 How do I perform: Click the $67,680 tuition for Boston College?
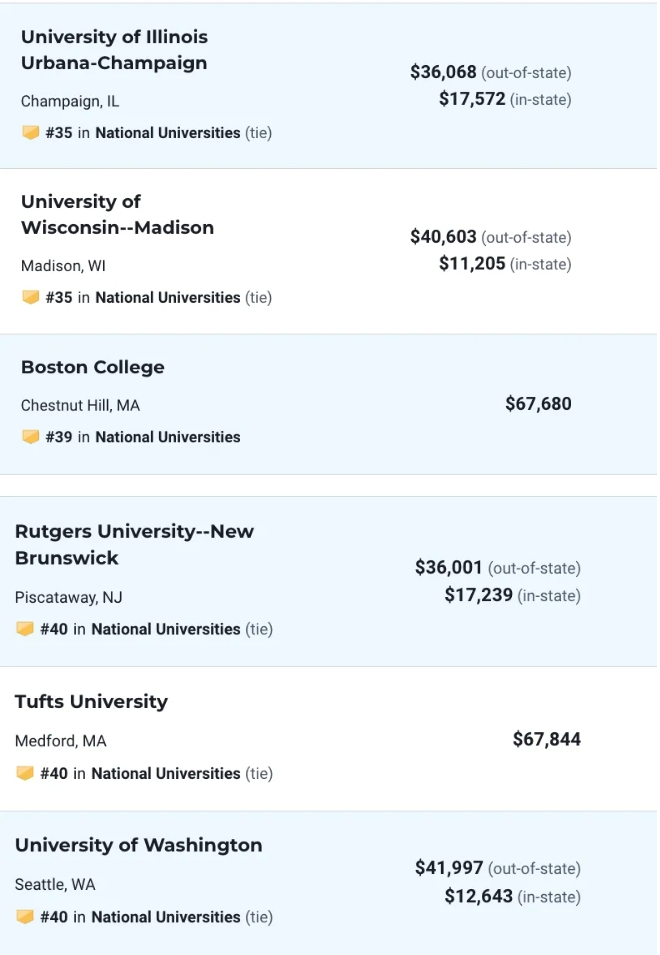click(538, 404)
